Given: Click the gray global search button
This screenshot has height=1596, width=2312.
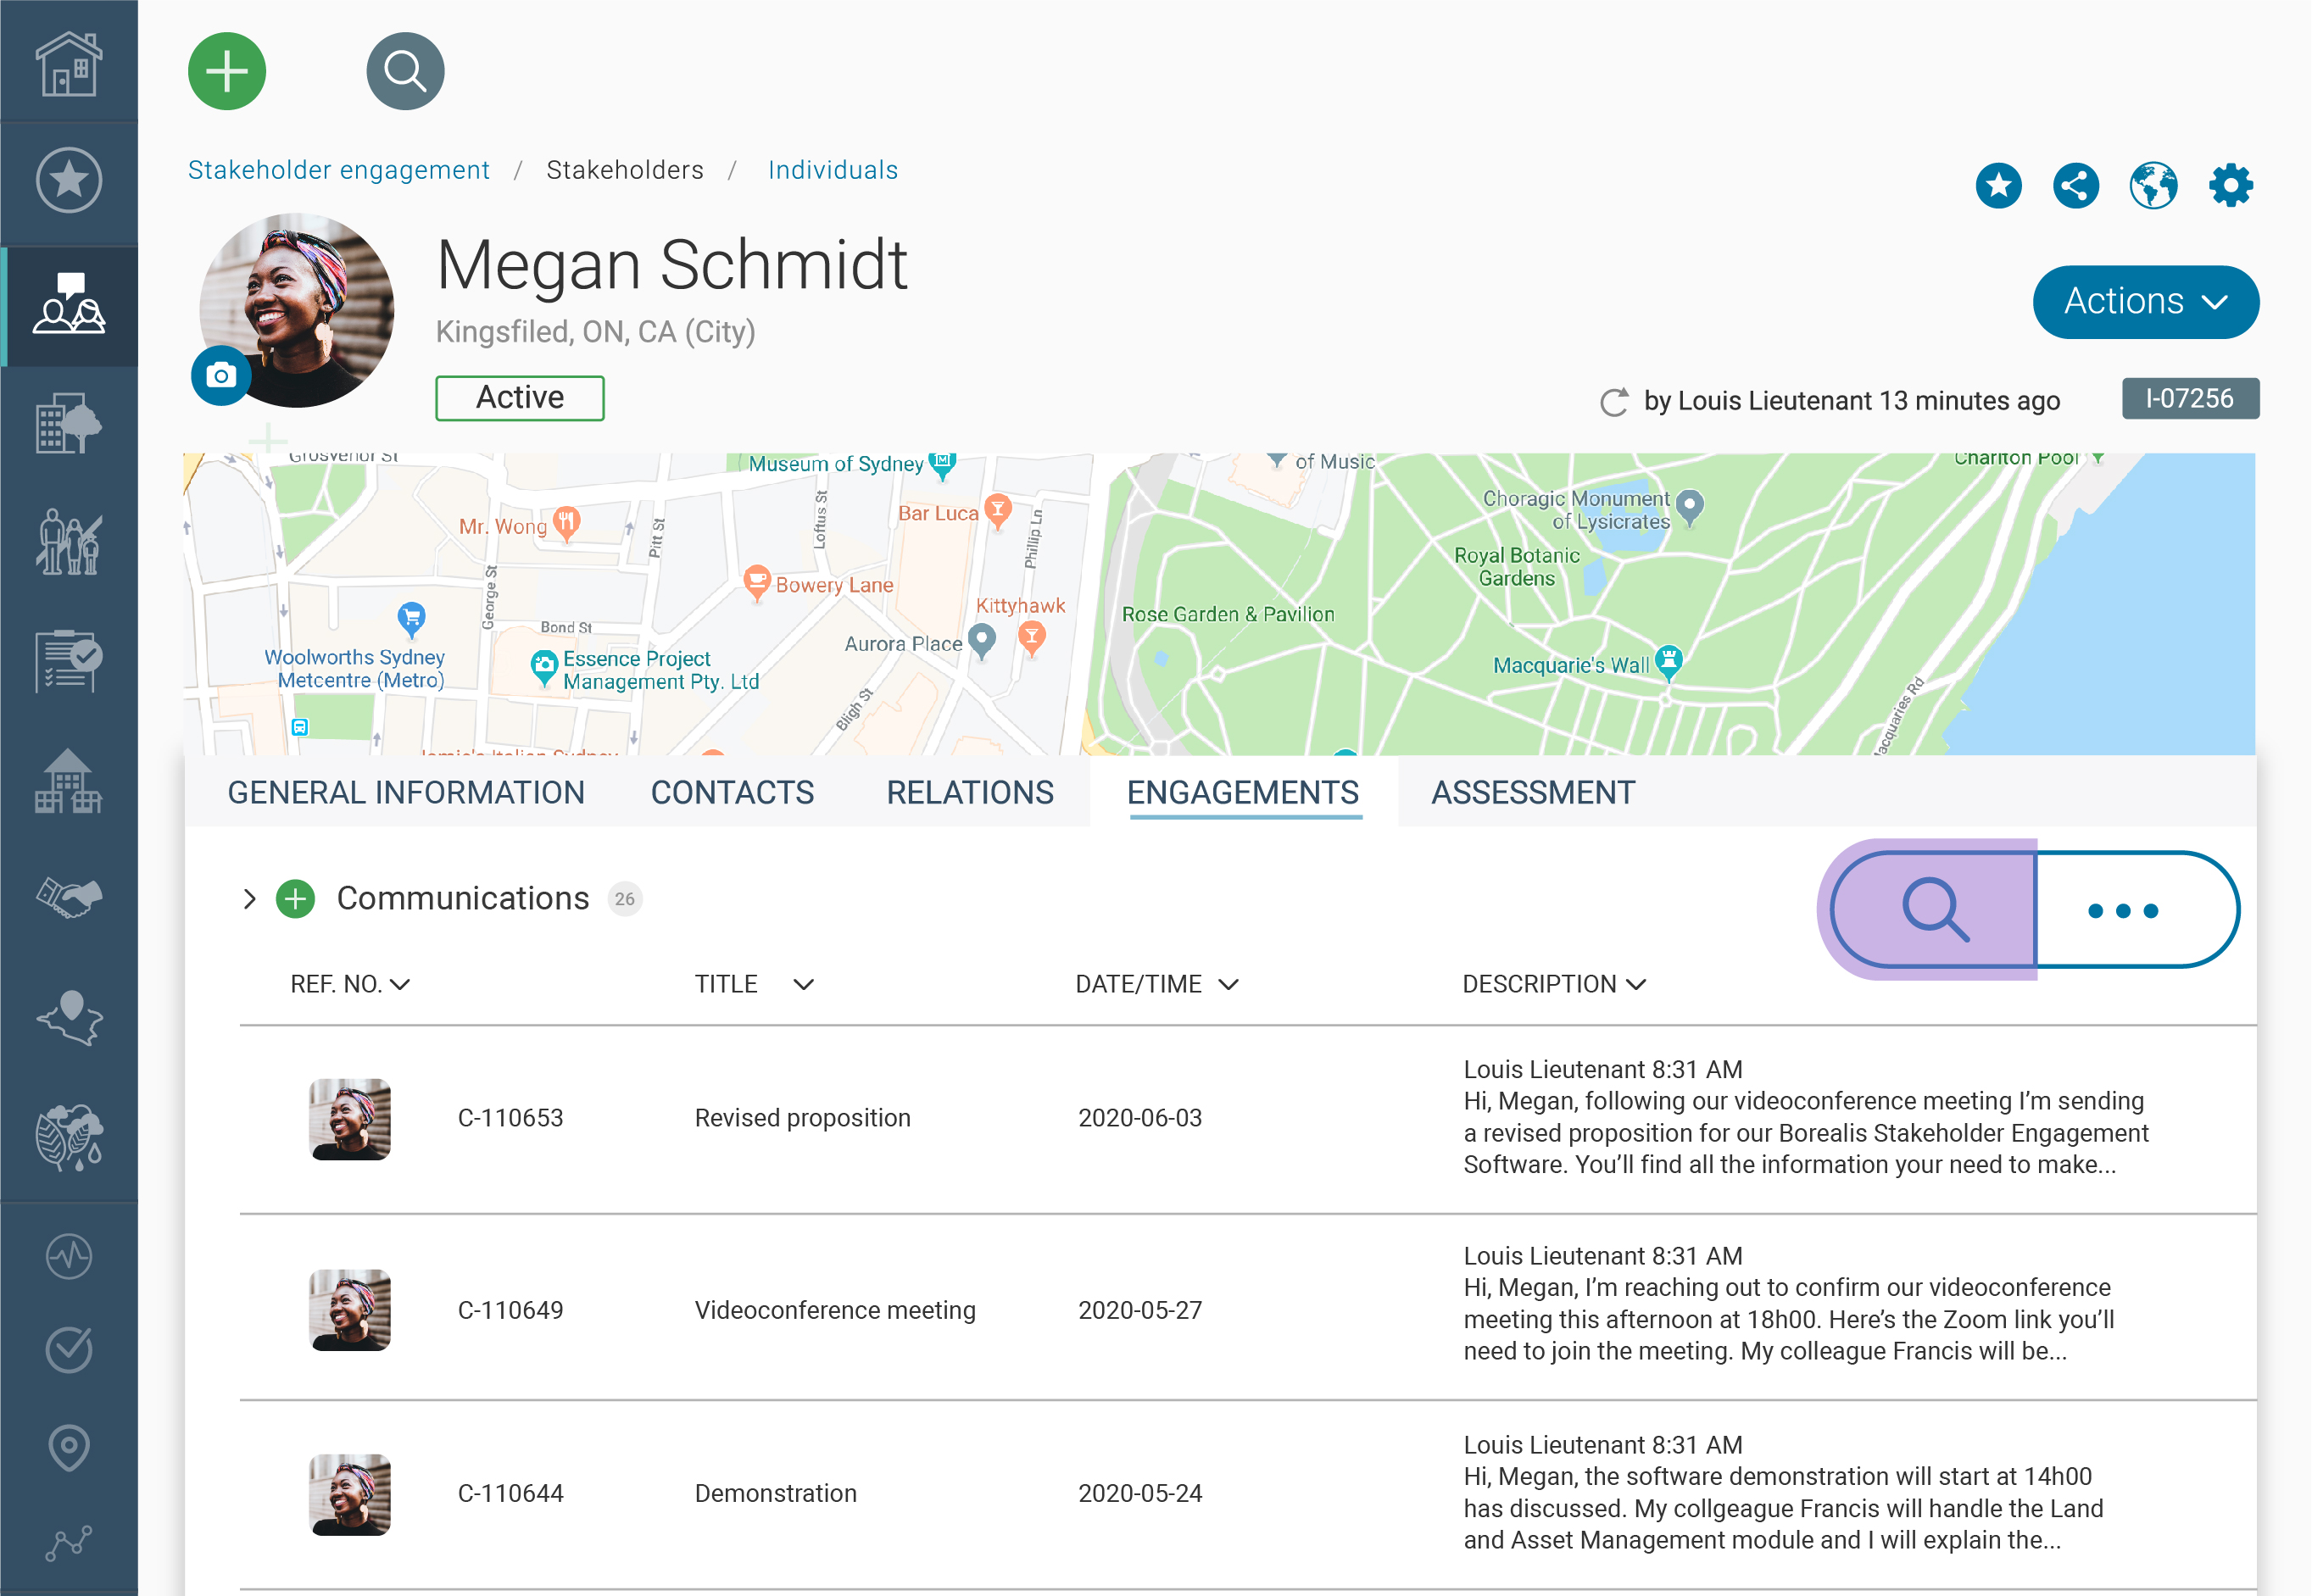Looking at the screenshot, I should pos(405,71).
